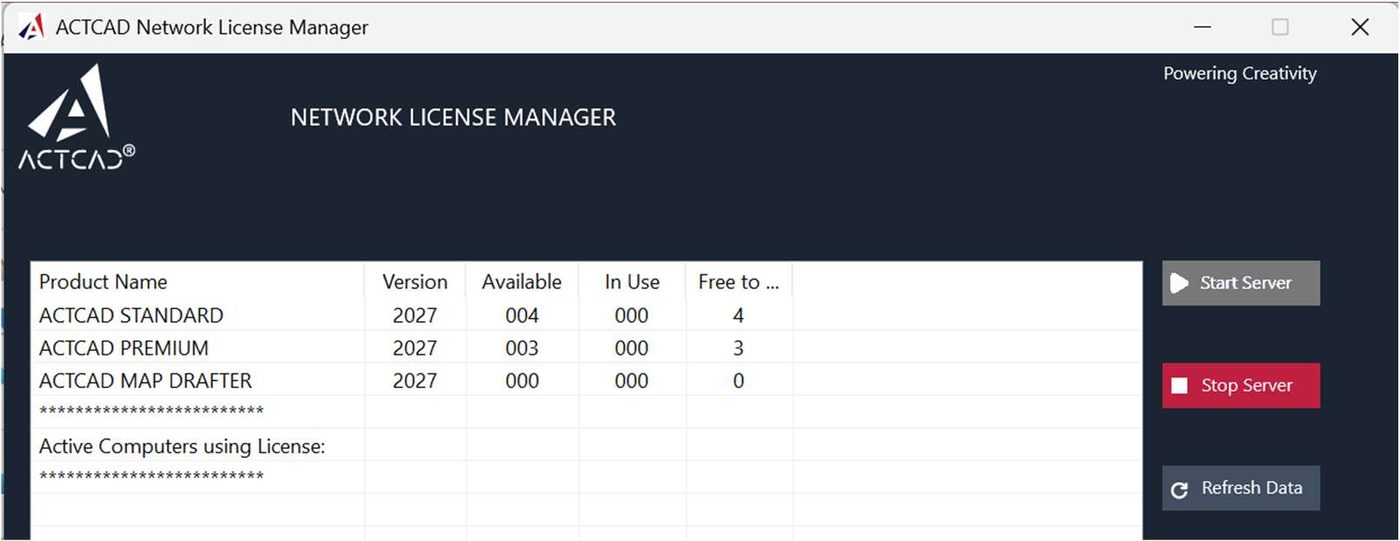1400x541 pixels.
Task: Click version 2027 in ACTCAD PREMIUM row
Action: 415,348
